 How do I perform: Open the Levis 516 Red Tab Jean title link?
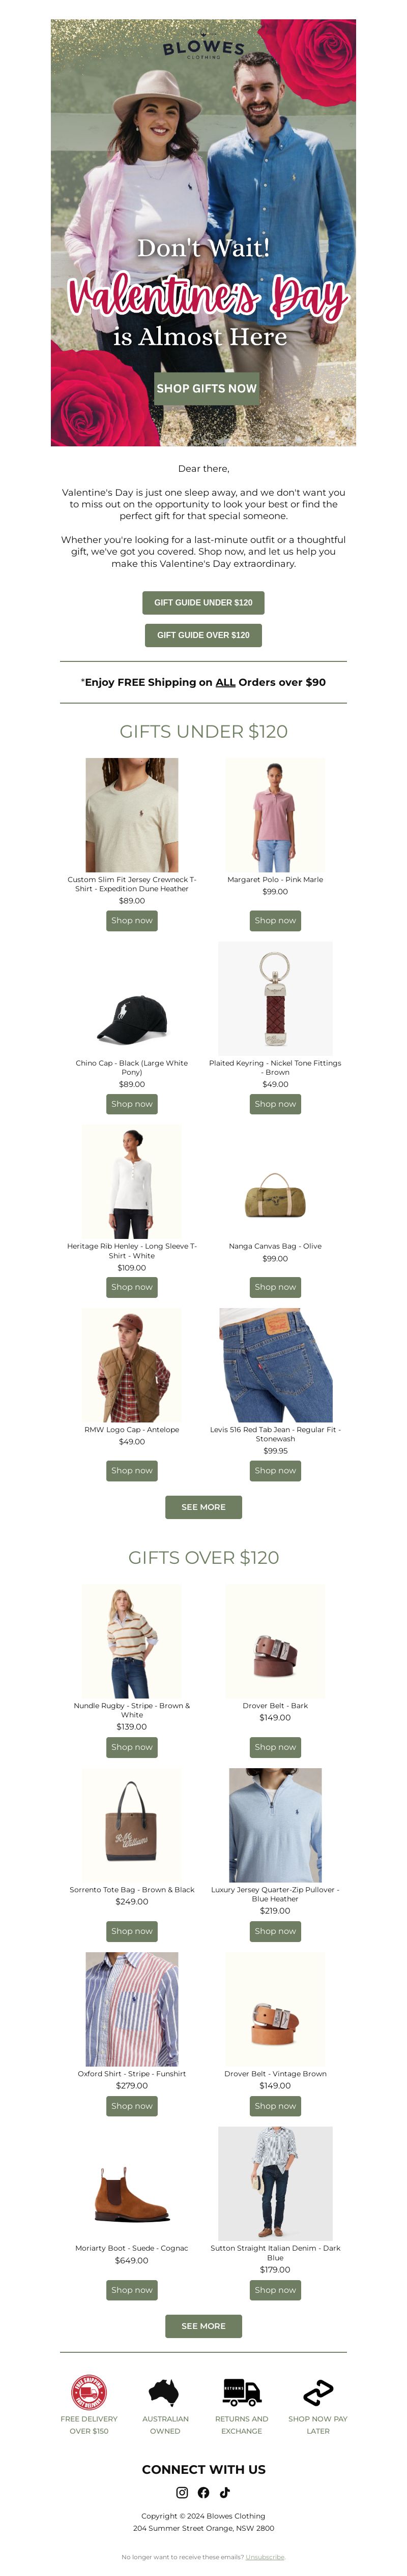[x=275, y=1434]
